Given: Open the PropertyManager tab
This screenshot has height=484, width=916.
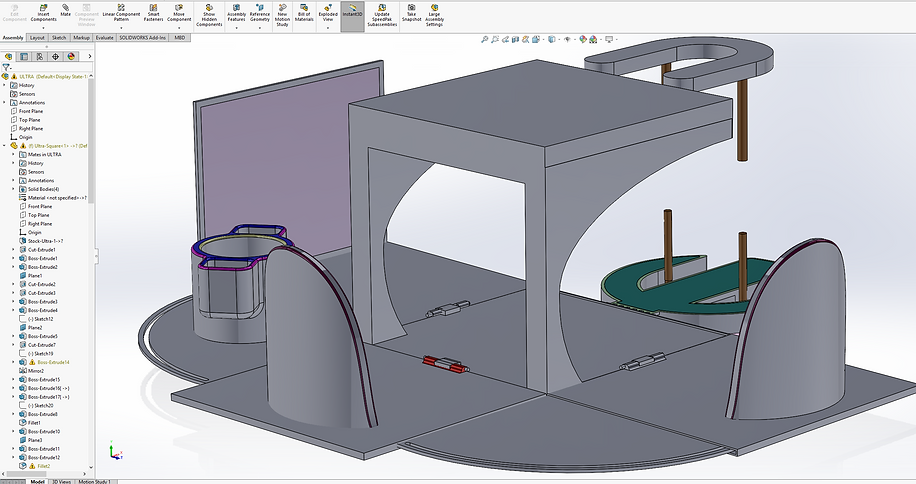Looking at the screenshot, I should (24, 57).
